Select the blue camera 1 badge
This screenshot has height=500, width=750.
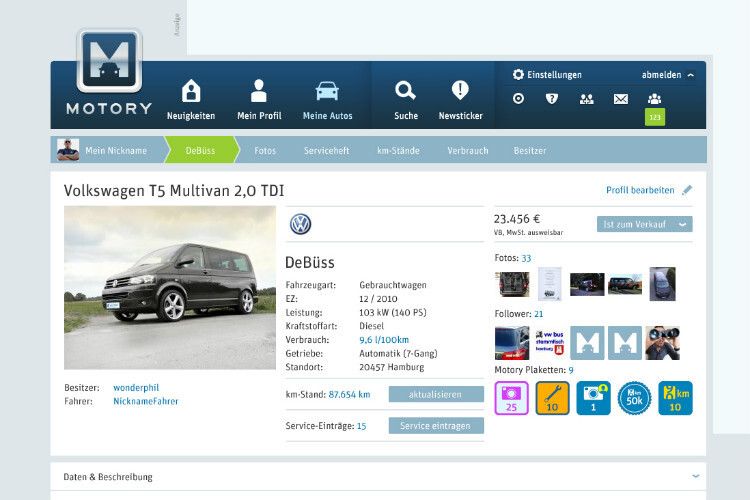(x=593, y=398)
